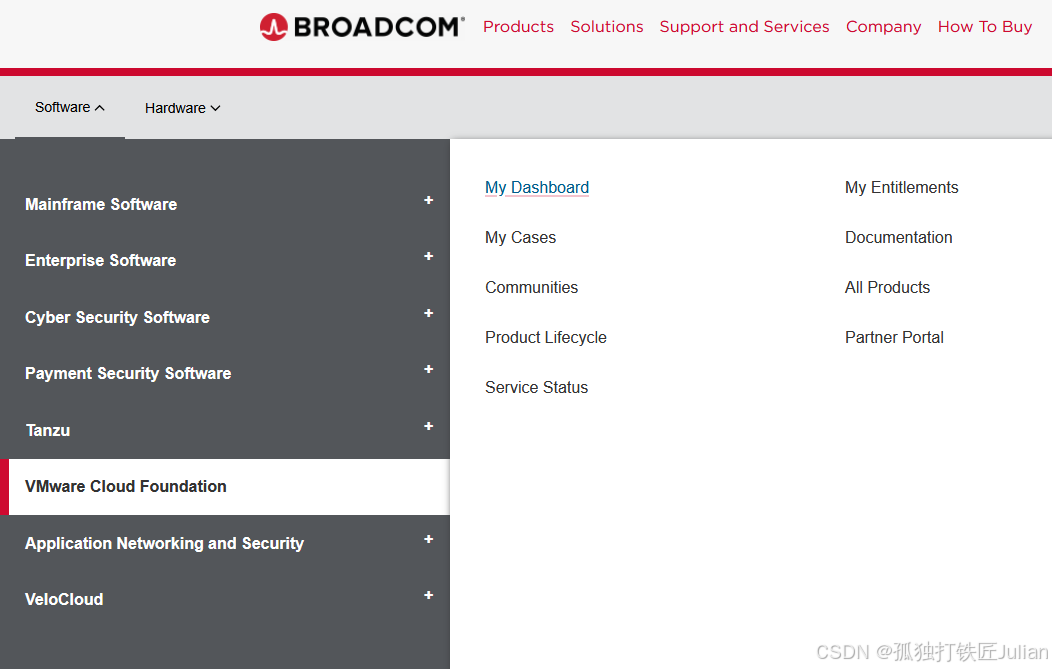Open the Documentation link

pos(898,238)
